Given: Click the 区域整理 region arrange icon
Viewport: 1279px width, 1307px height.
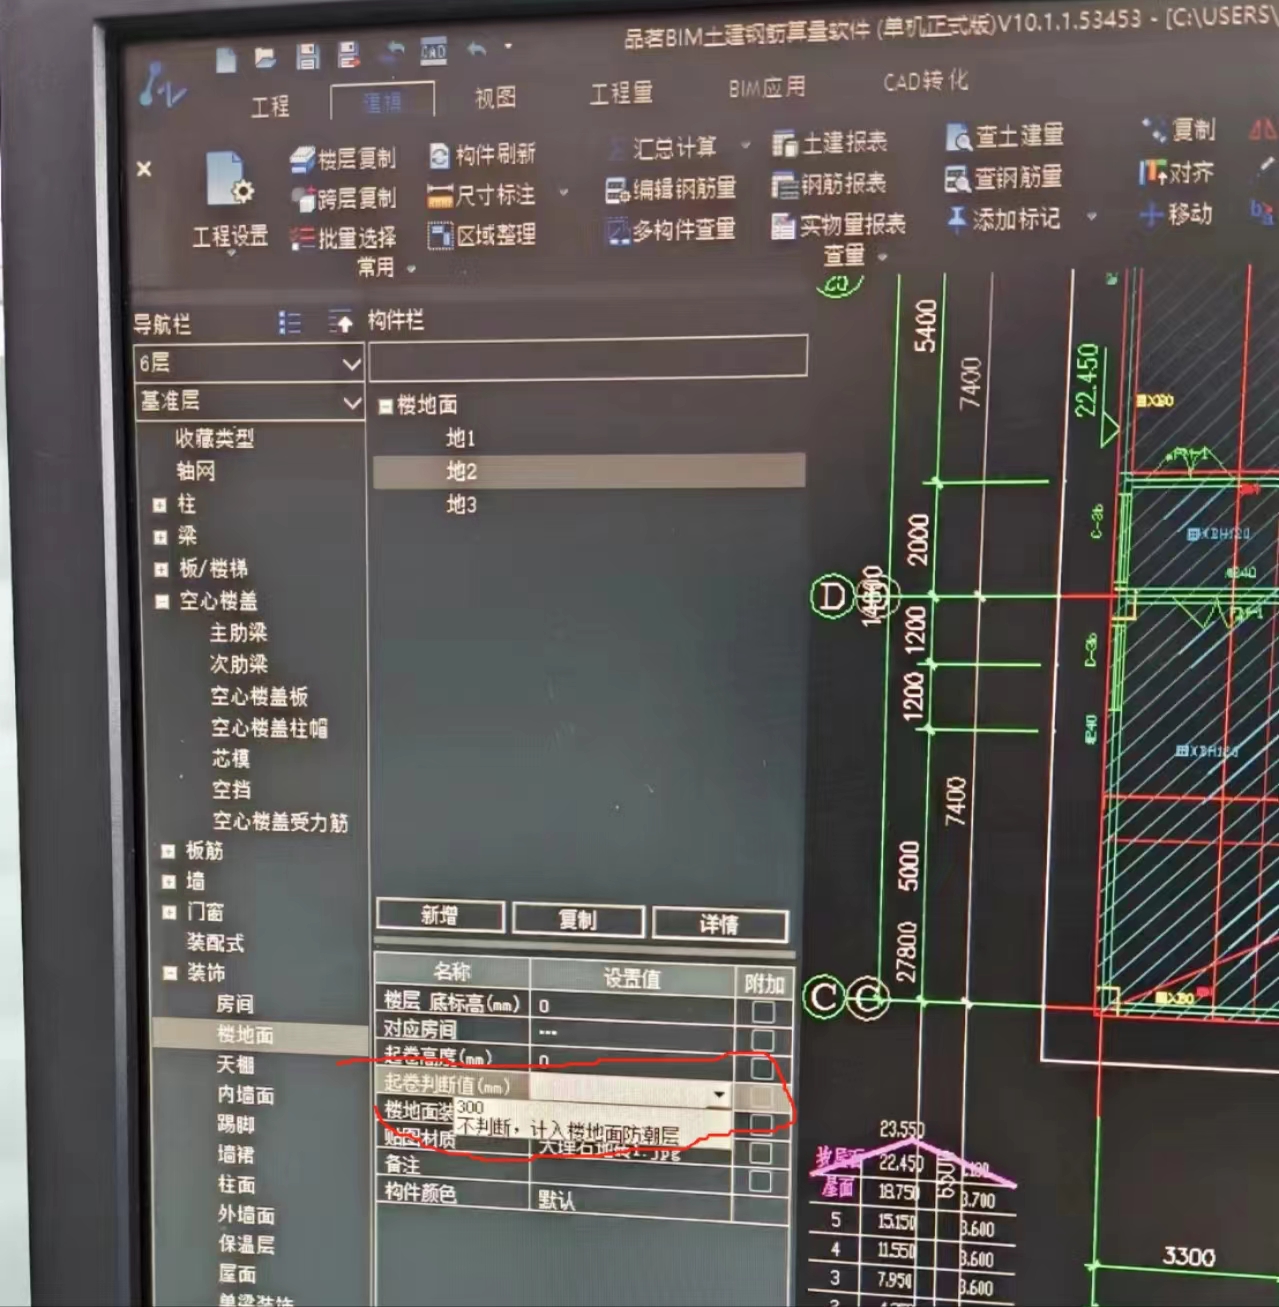Looking at the screenshot, I should click(440, 236).
